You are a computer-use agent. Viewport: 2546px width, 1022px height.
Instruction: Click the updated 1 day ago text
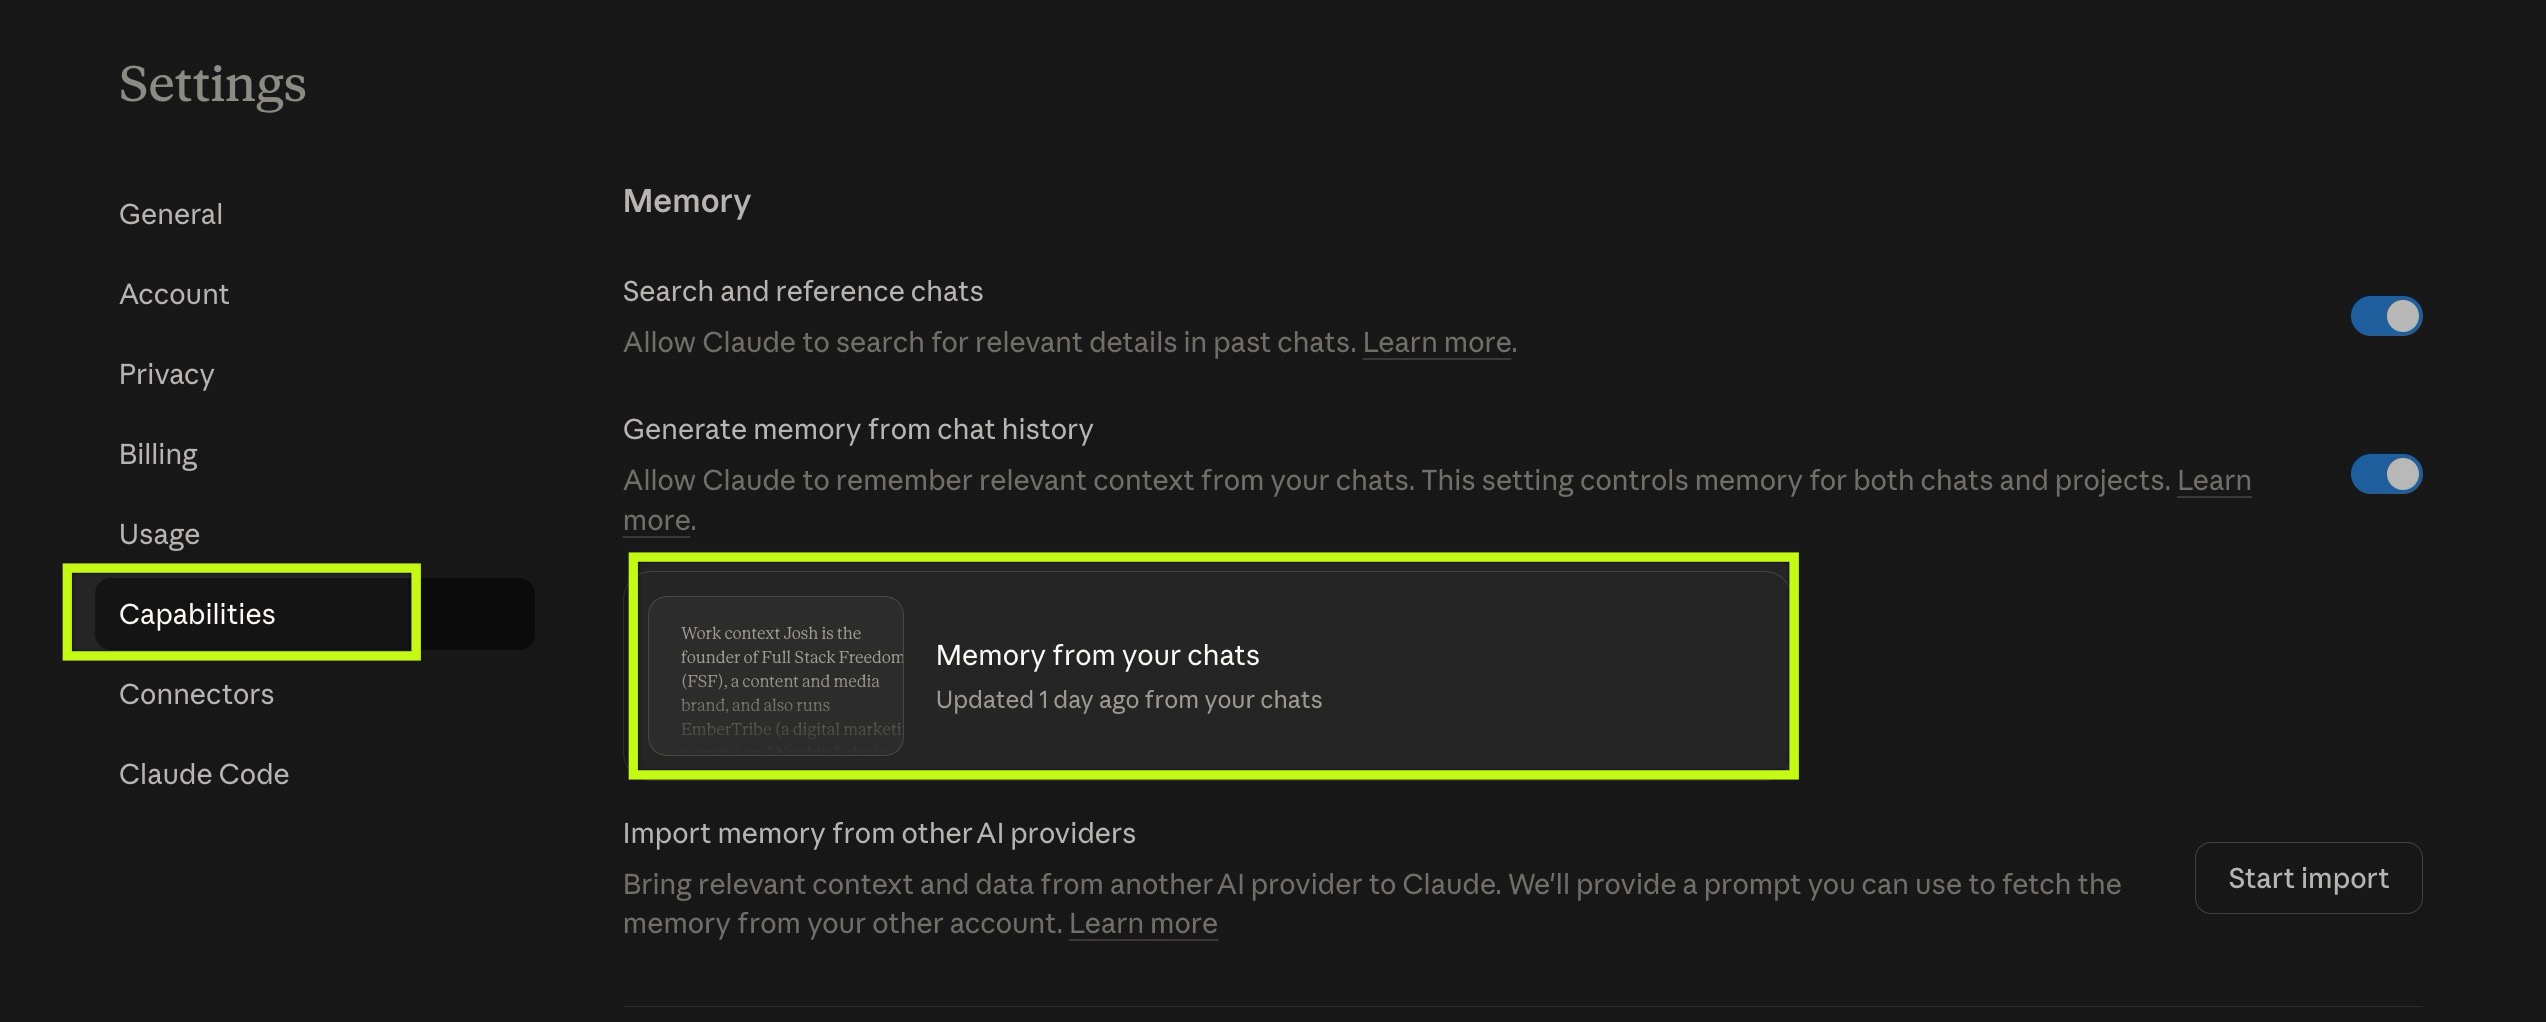pos(1128,699)
